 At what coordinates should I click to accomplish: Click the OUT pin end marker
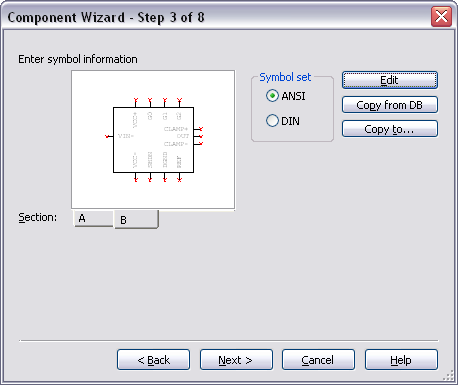[201, 136]
